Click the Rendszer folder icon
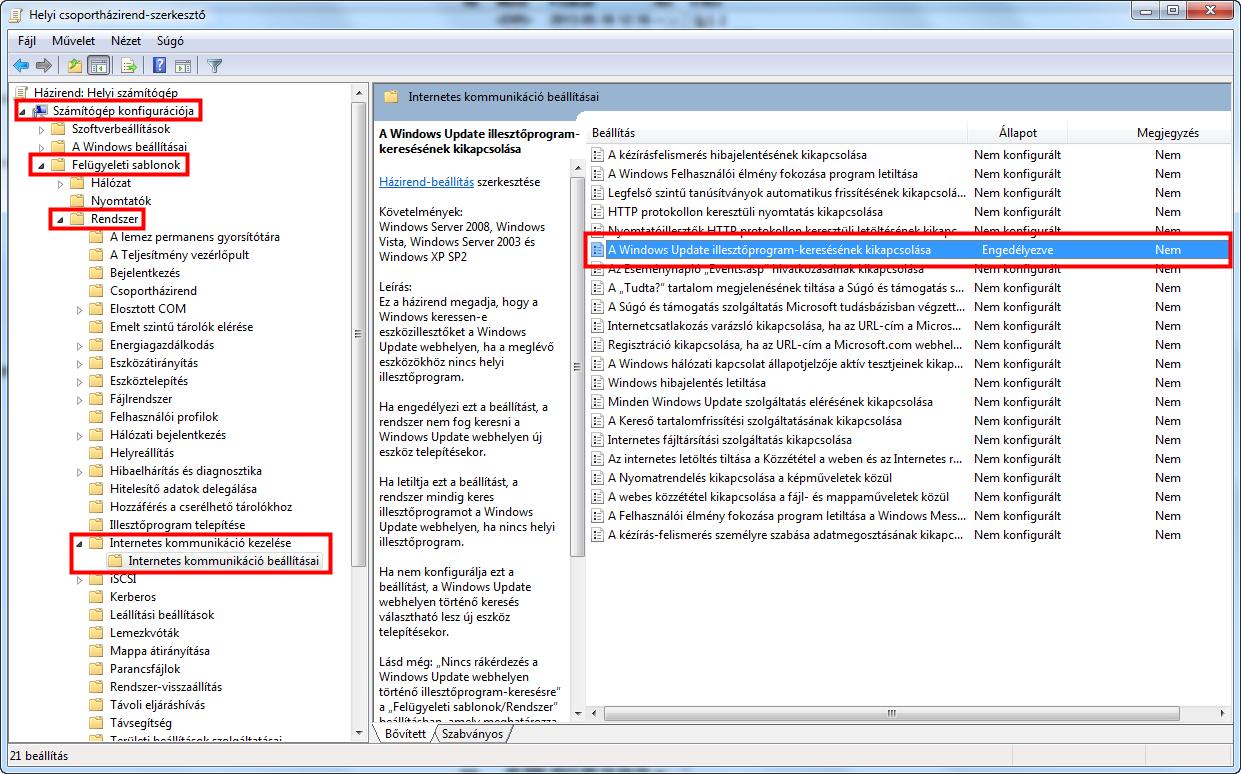 click(78, 218)
